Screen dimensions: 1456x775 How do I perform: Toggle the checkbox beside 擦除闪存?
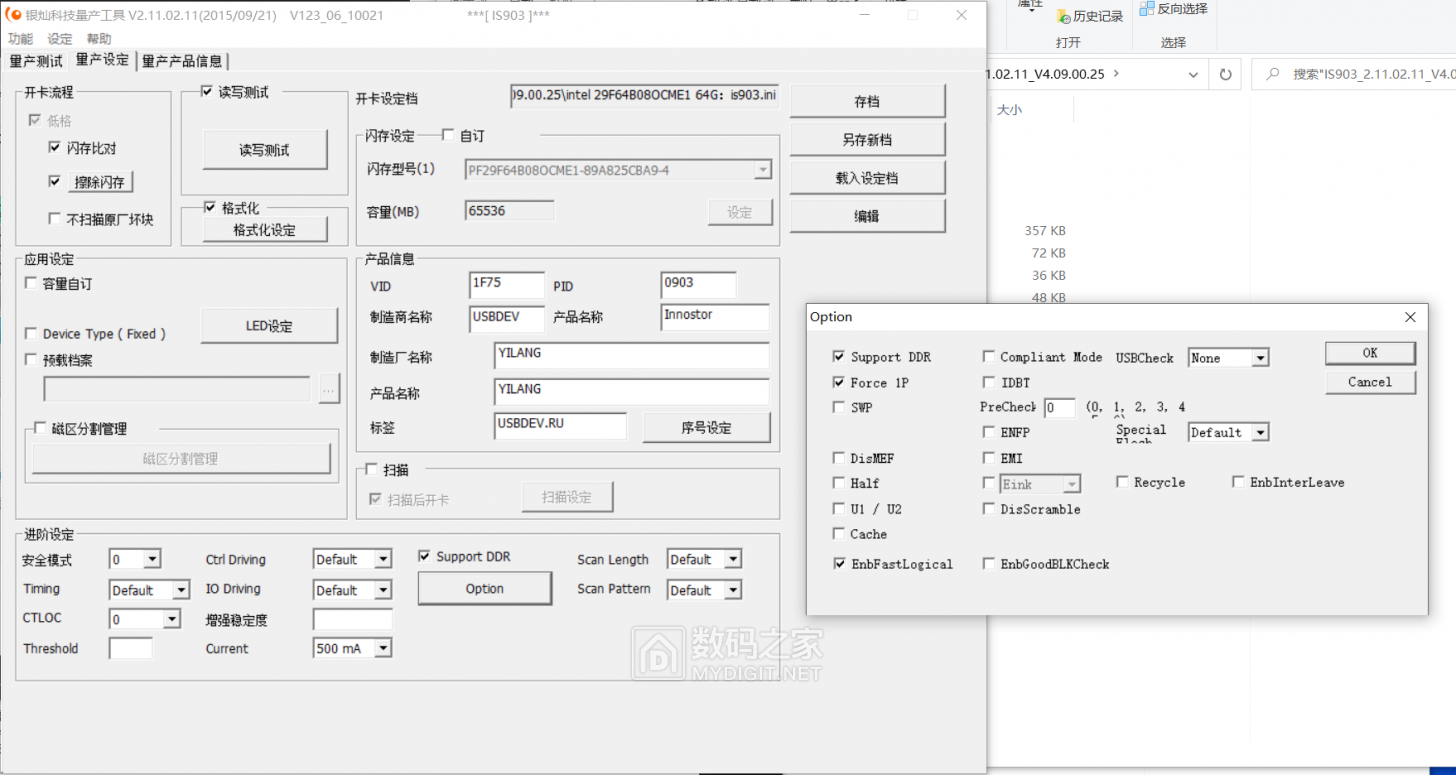(55, 182)
